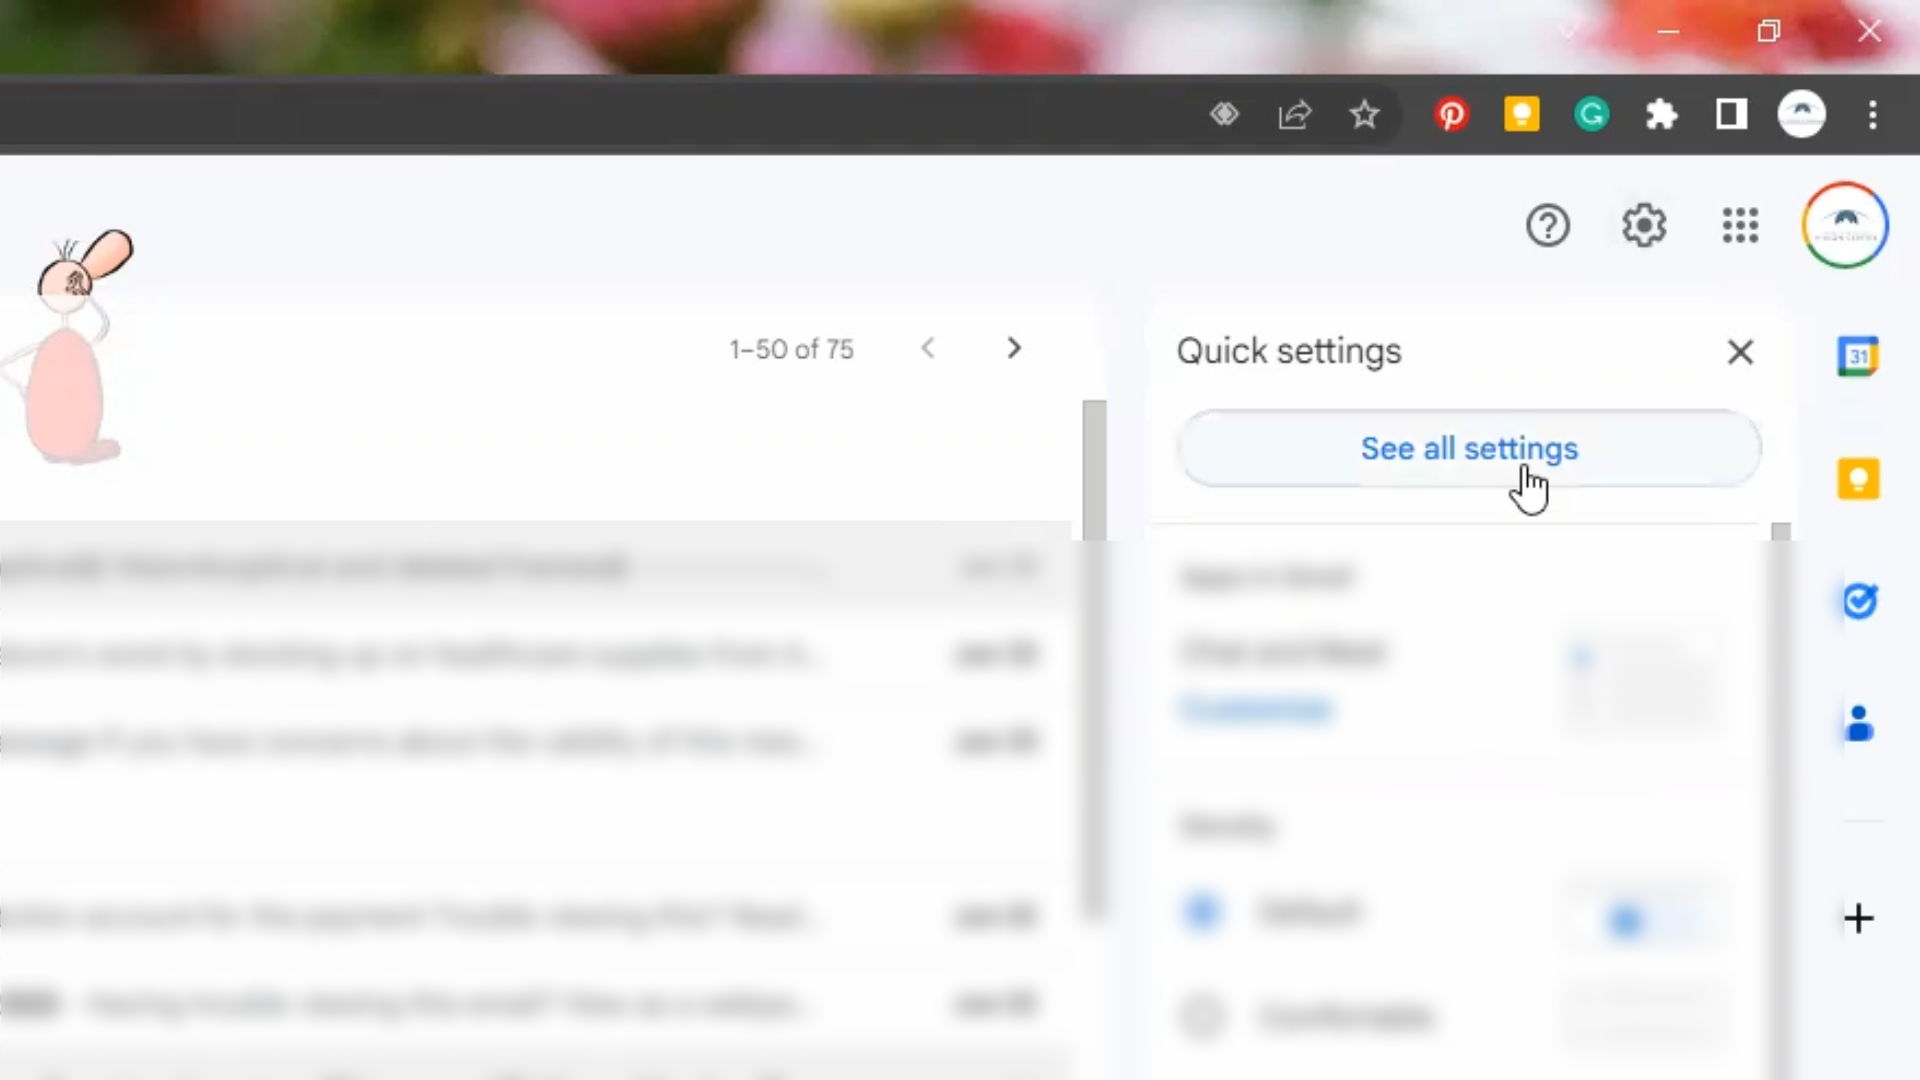Viewport: 1920px width, 1080px height.
Task: Toggle Chrome side panel button
Action: [1731, 115]
